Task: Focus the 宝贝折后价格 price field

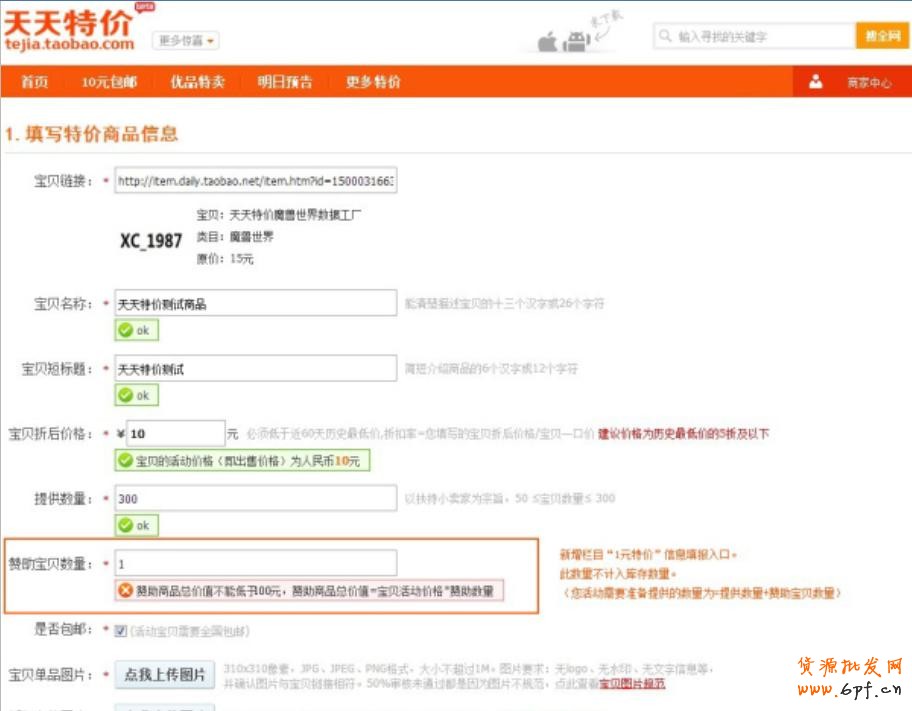Action: point(175,434)
